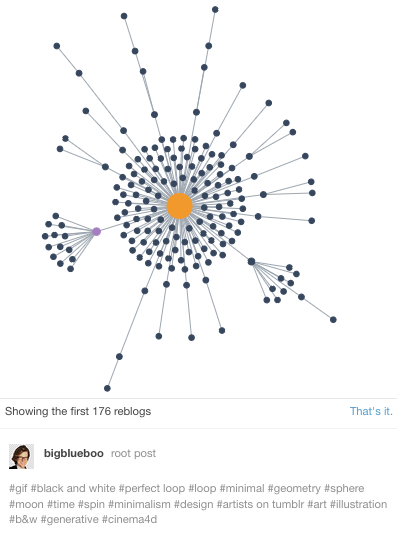397x545 pixels.
Task: Click the topmost node of the graph
Action: pyautogui.click(x=215, y=10)
